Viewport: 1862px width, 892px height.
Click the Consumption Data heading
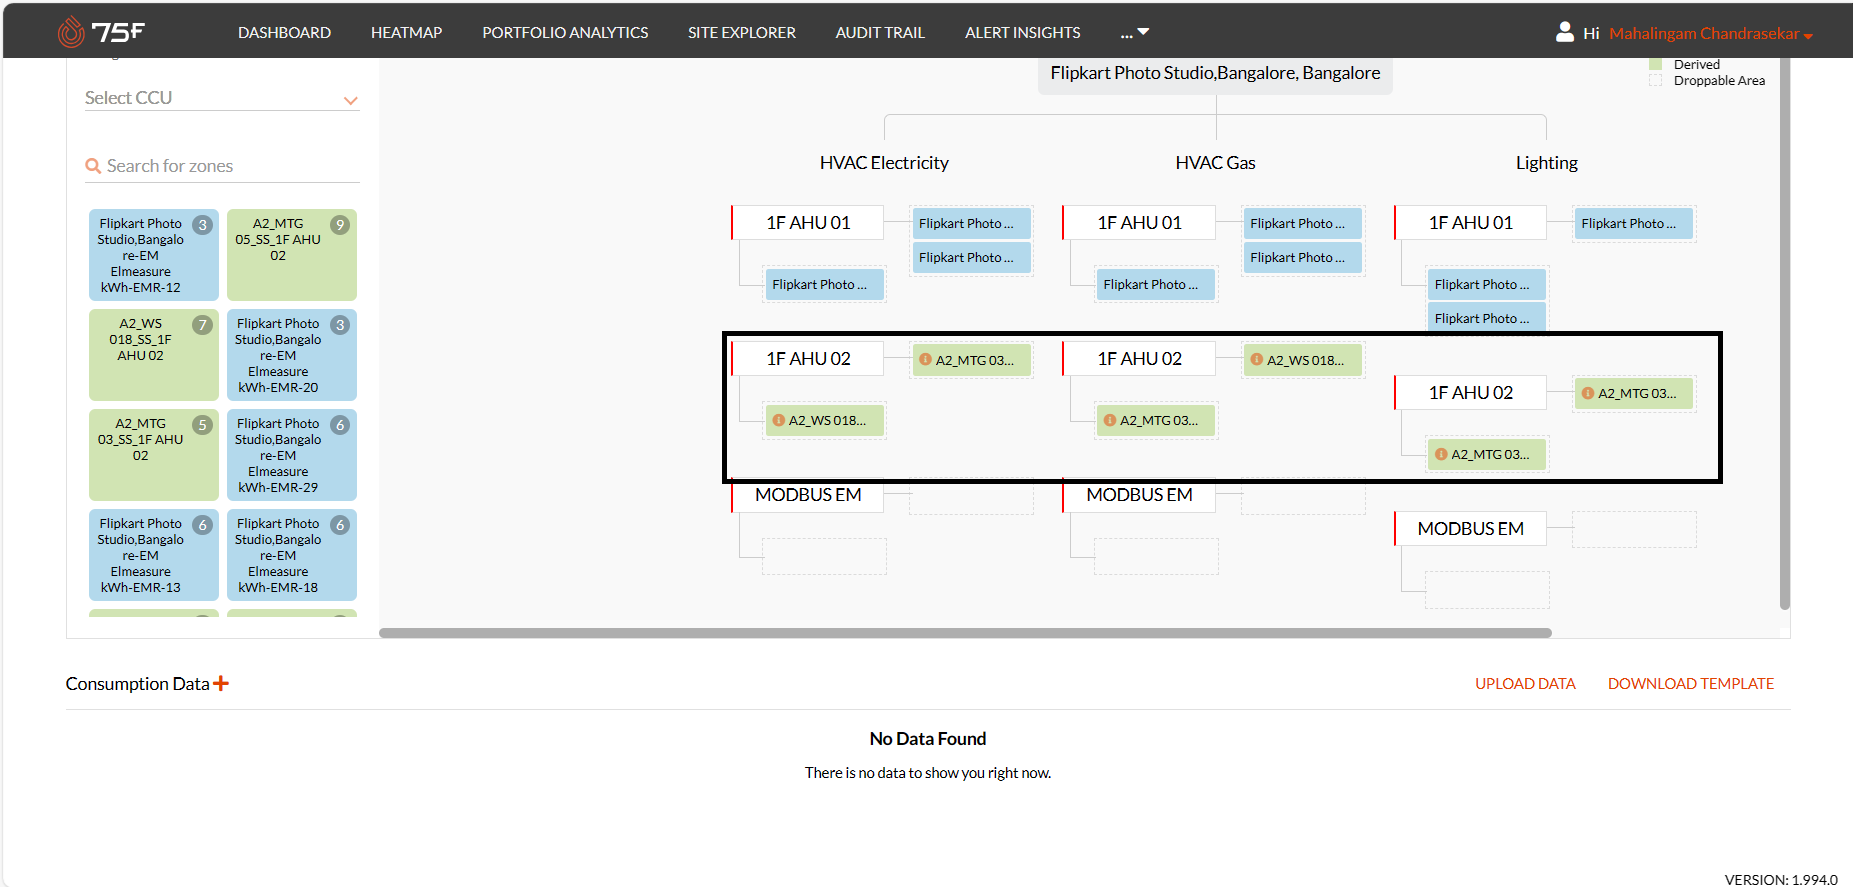coord(137,684)
